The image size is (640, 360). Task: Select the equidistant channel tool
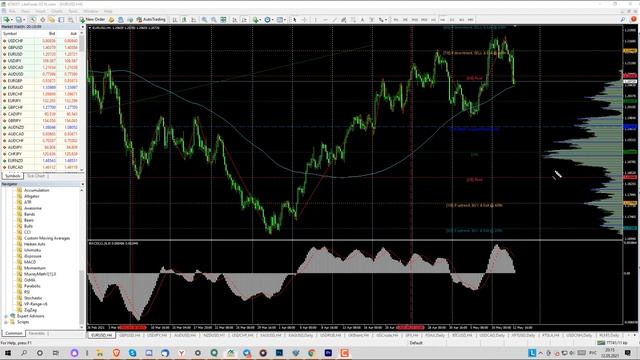[x=344, y=19]
